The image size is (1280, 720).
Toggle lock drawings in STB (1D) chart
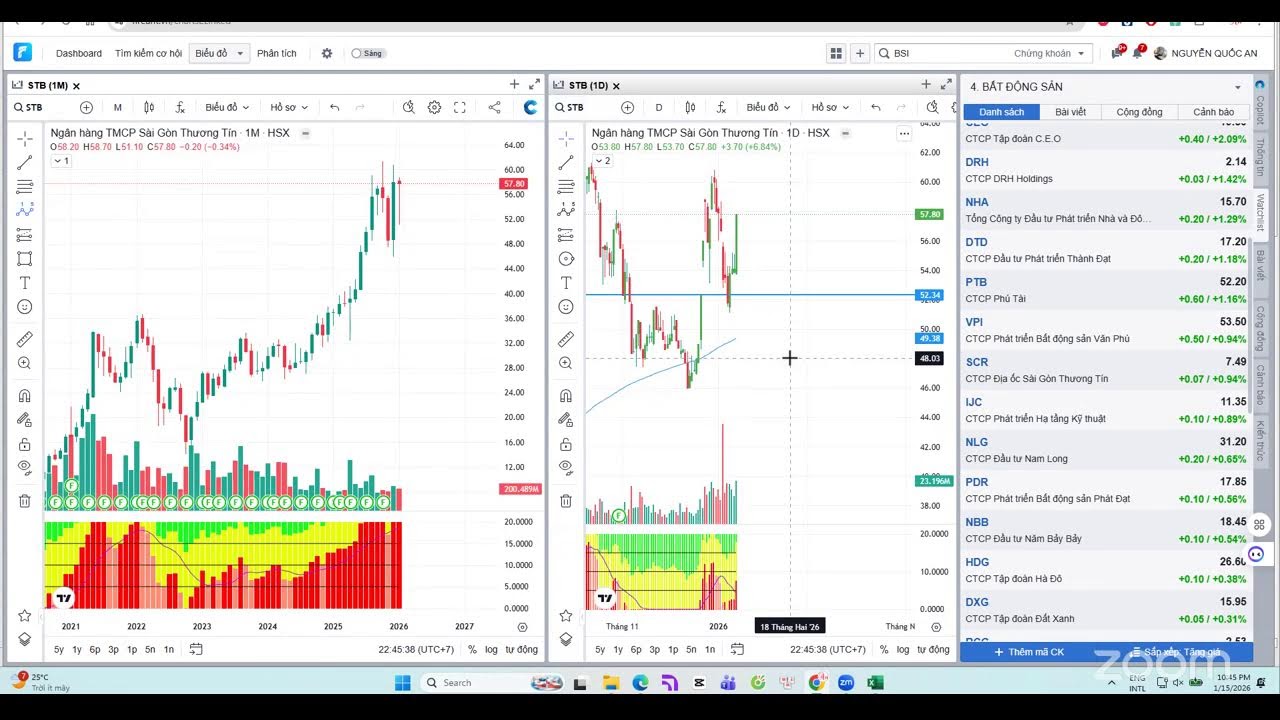[x=566, y=444]
